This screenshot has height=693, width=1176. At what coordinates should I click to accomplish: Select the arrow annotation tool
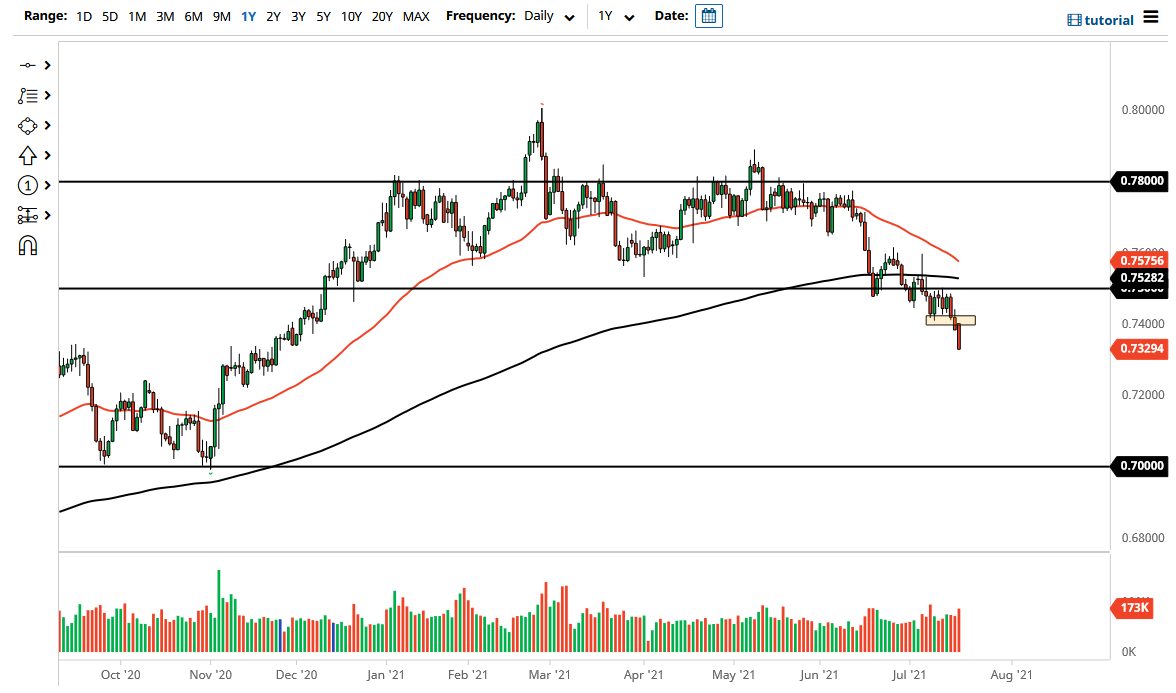[x=28, y=155]
